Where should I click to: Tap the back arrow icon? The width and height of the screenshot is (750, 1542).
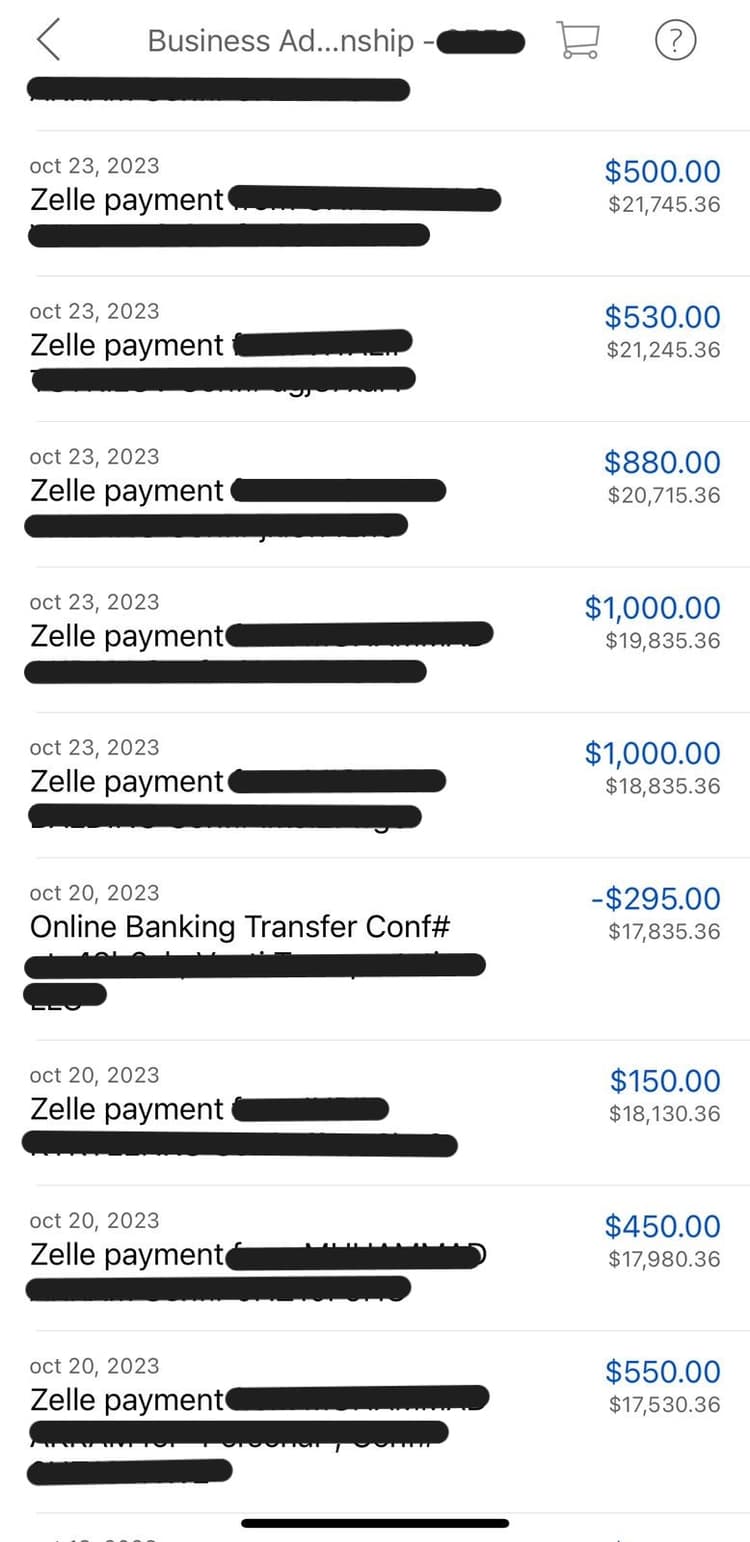pos(48,40)
